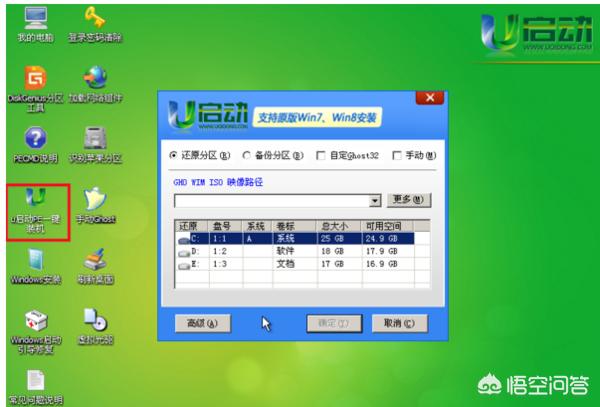
Task: Expand the image path dropdown arrow
Action: 375,201
